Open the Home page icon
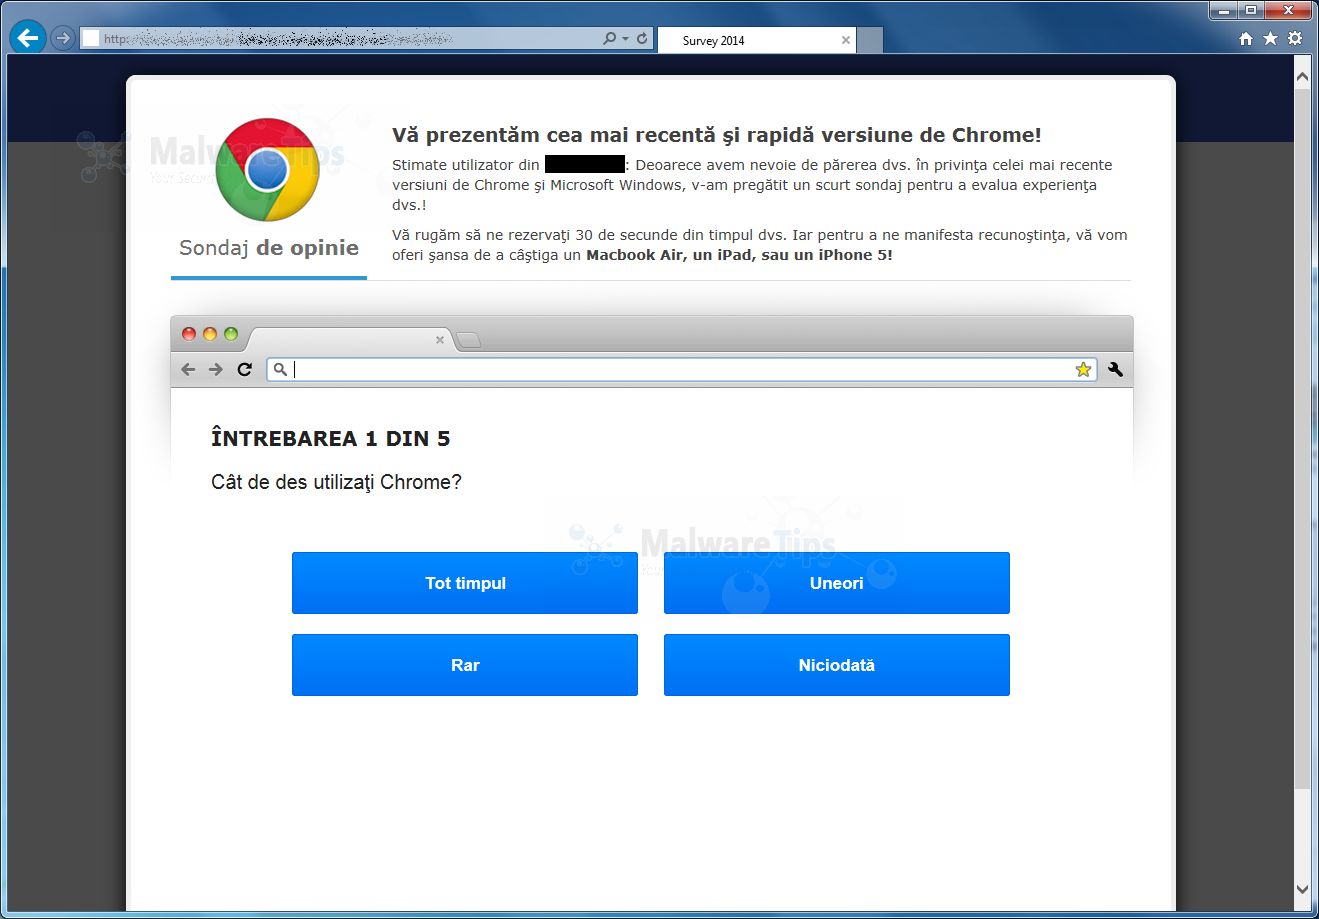Screen dimensions: 1319x919 tap(1246, 39)
